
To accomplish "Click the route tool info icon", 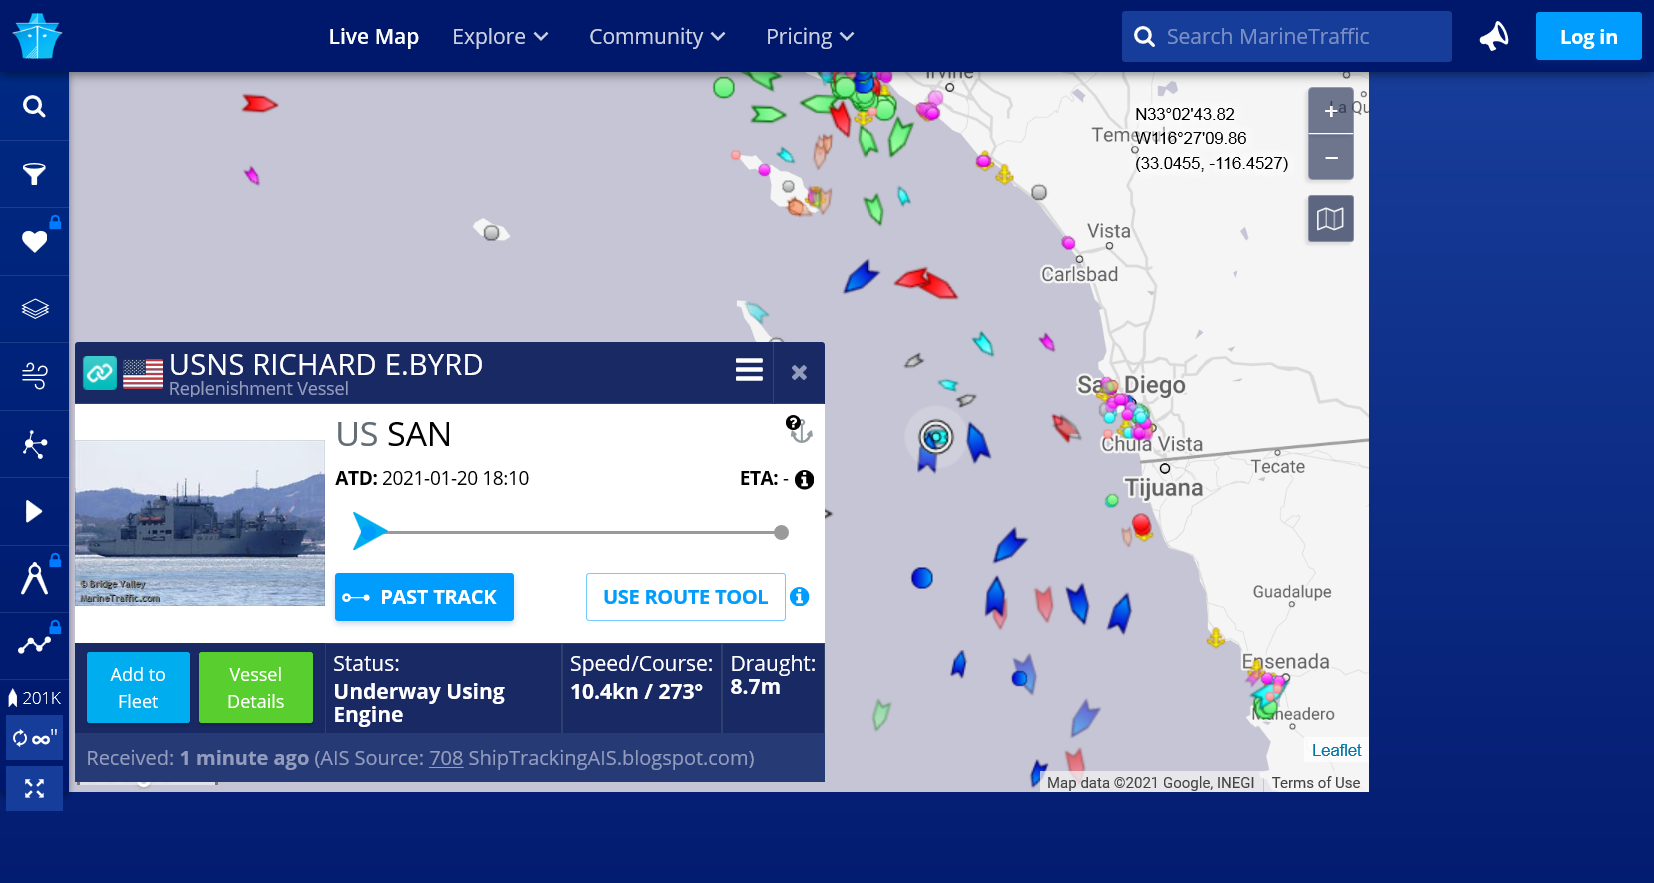I will click(800, 597).
